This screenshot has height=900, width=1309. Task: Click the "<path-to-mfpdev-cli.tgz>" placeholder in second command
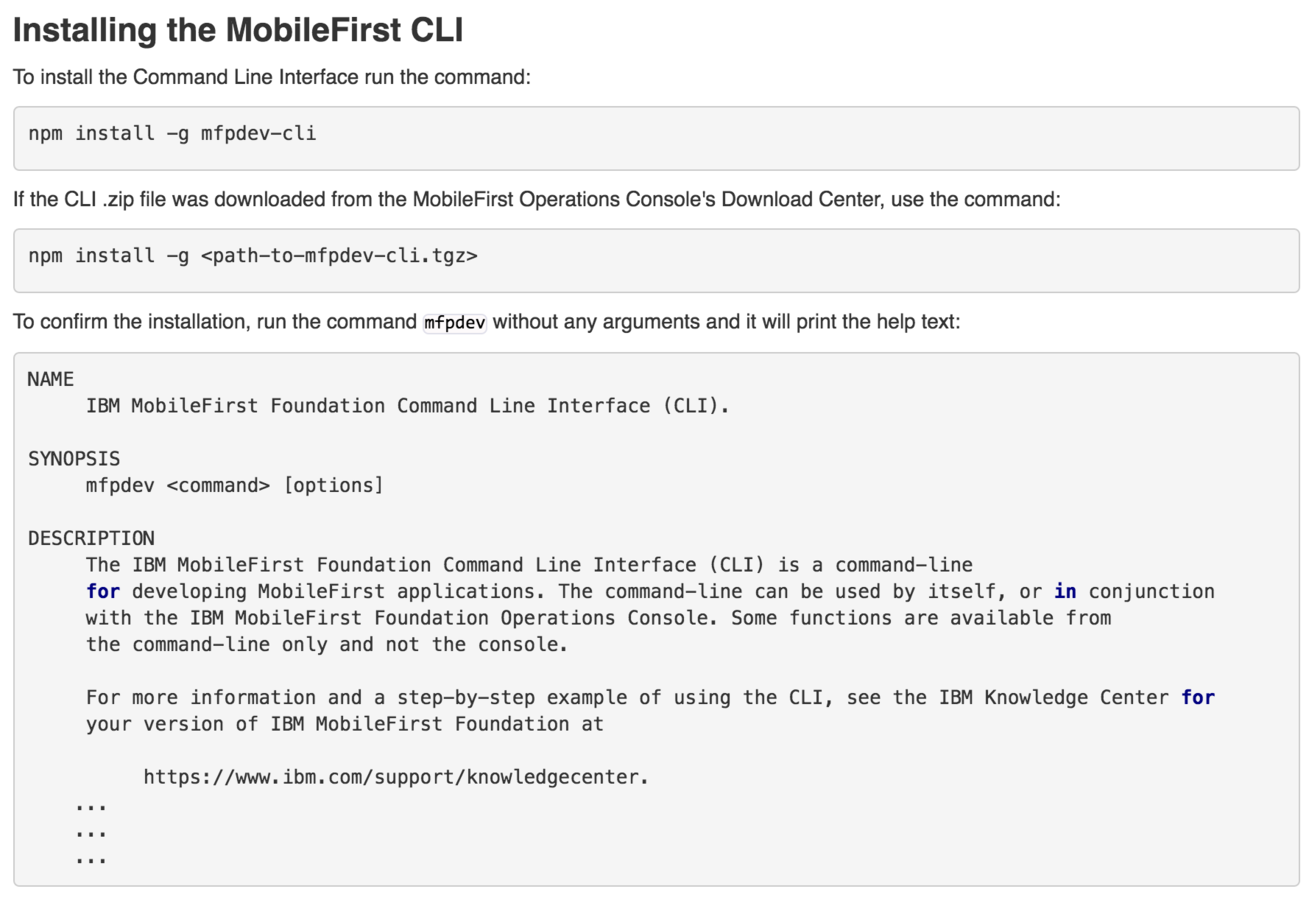339,255
